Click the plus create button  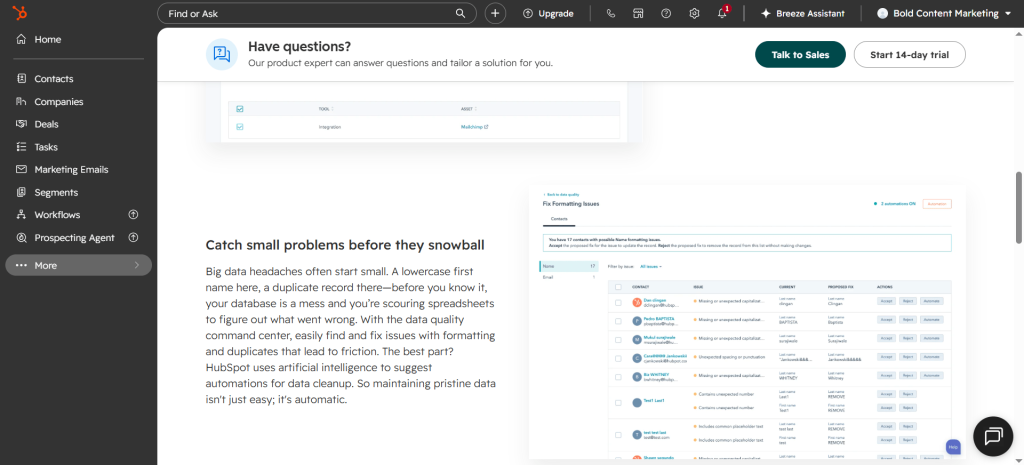(x=495, y=13)
